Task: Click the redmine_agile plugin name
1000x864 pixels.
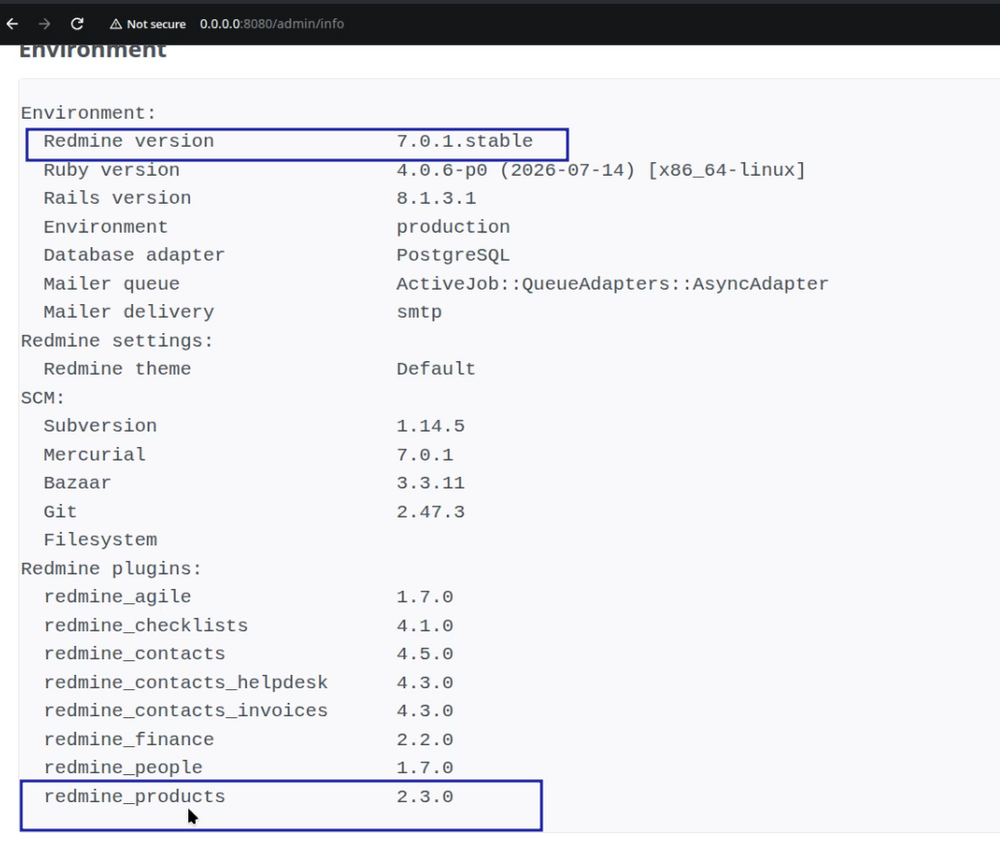Action: click(117, 597)
